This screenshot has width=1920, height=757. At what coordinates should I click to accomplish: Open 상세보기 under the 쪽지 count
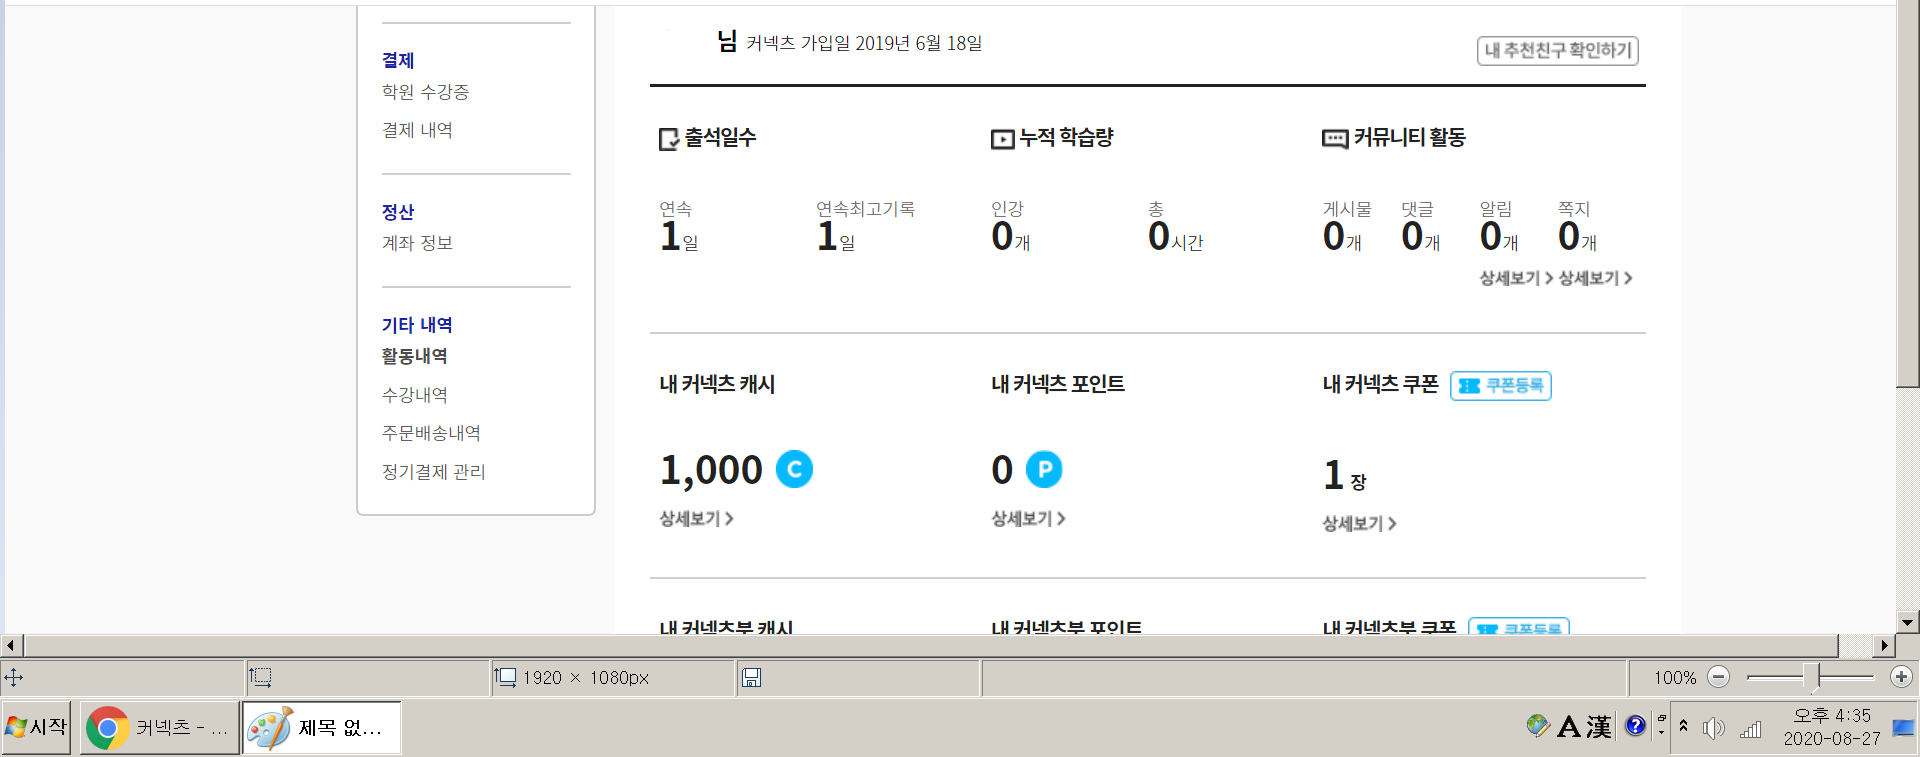tap(1595, 278)
